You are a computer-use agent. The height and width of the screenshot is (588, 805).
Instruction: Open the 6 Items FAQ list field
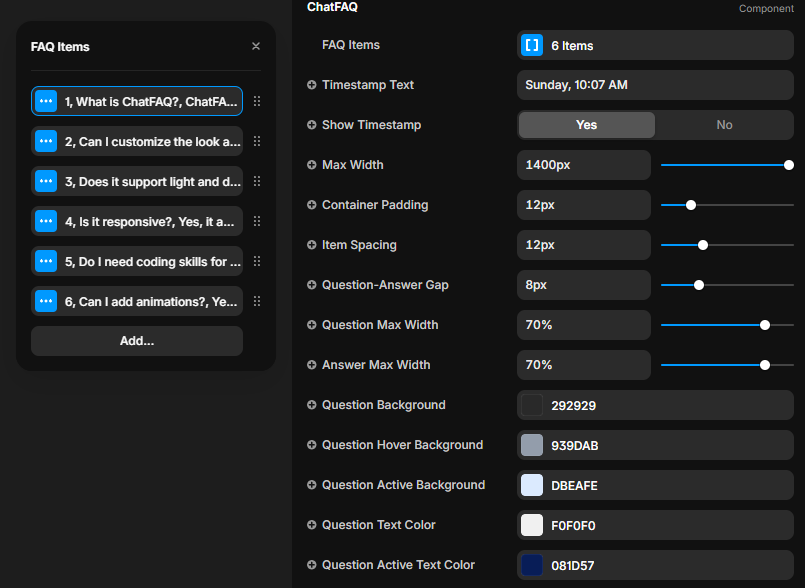click(x=655, y=45)
